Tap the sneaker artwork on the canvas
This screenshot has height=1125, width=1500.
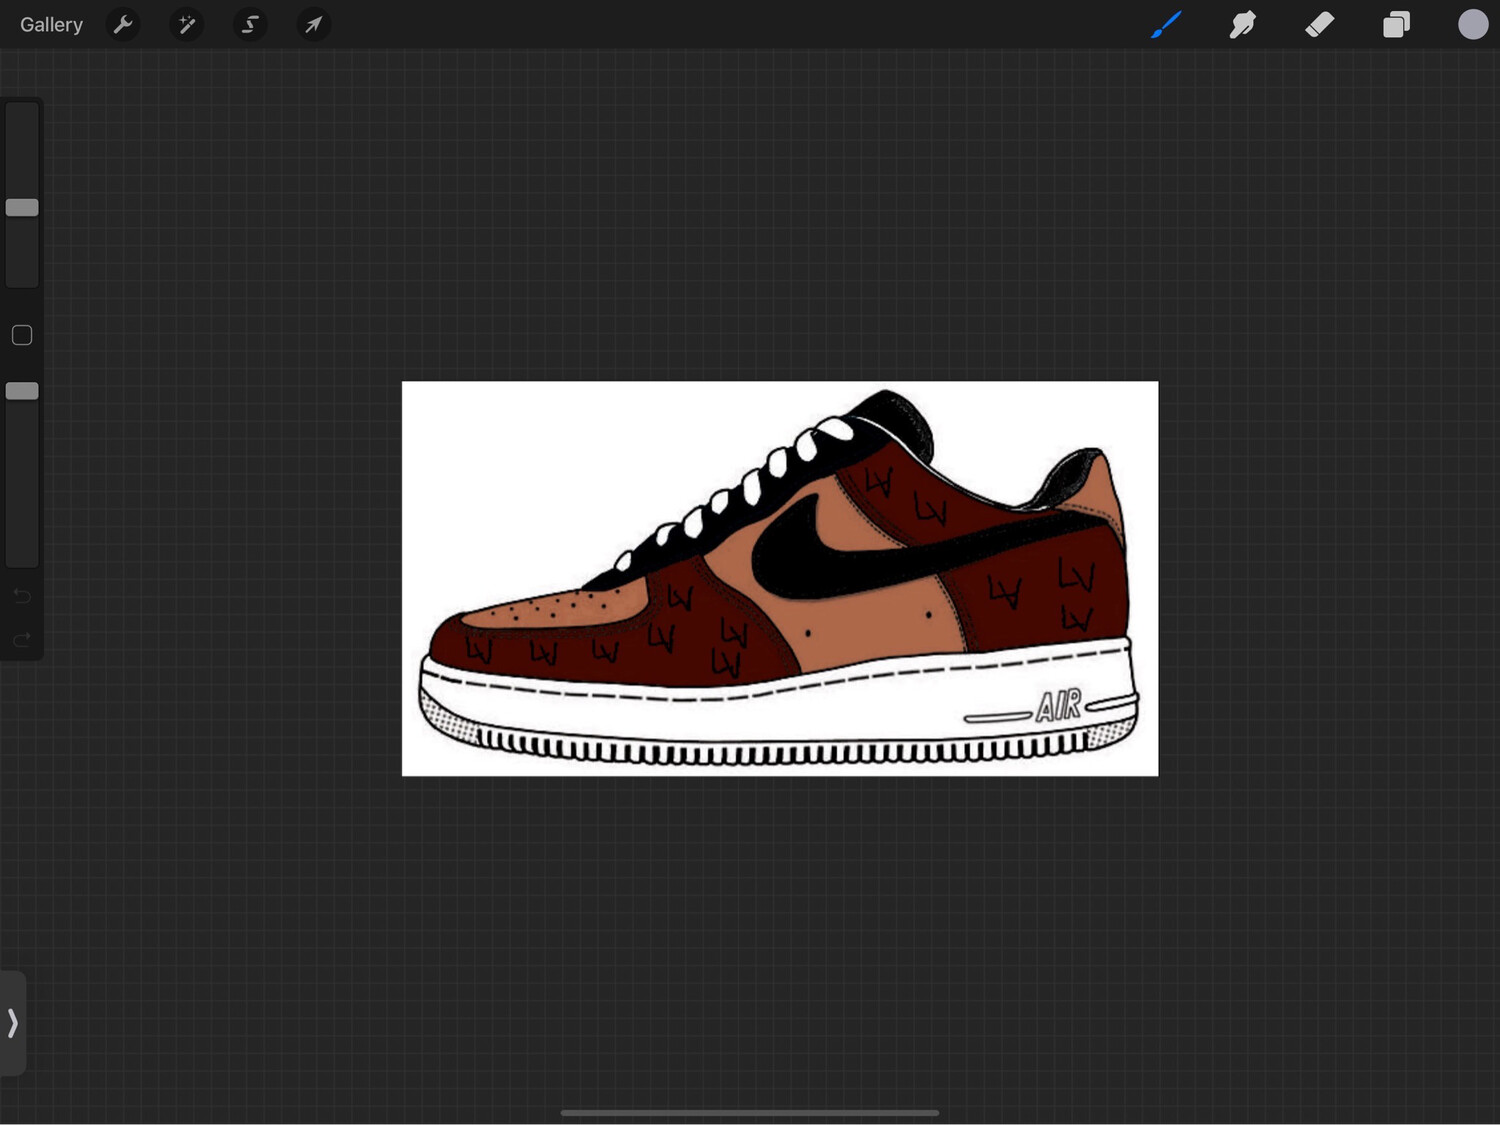click(x=779, y=578)
